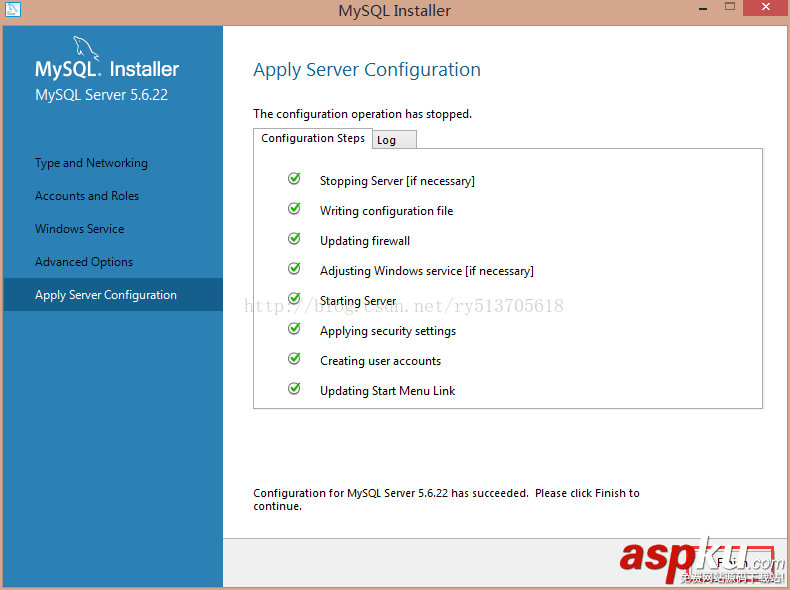Click the check icon beside Writing configuration file

click(x=294, y=209)
